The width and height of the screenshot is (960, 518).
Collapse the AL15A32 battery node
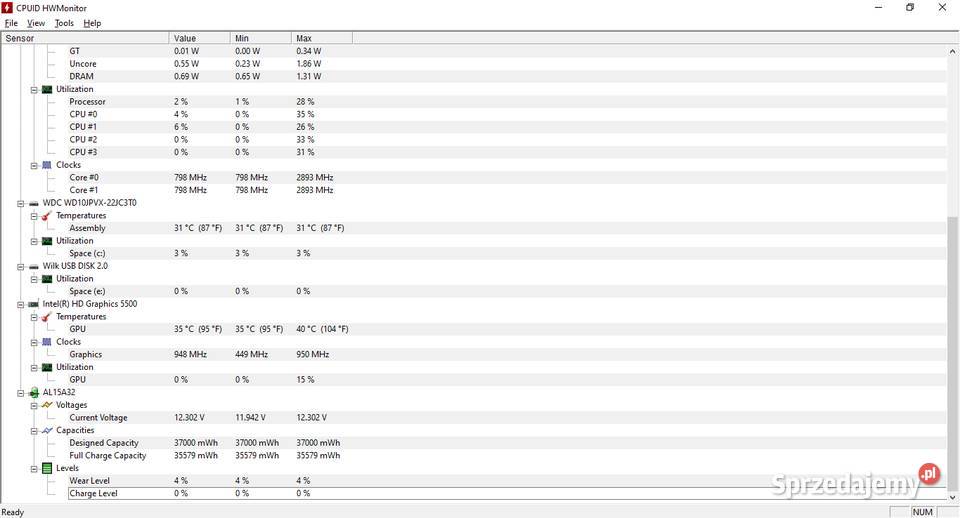[x=21, y=393]
